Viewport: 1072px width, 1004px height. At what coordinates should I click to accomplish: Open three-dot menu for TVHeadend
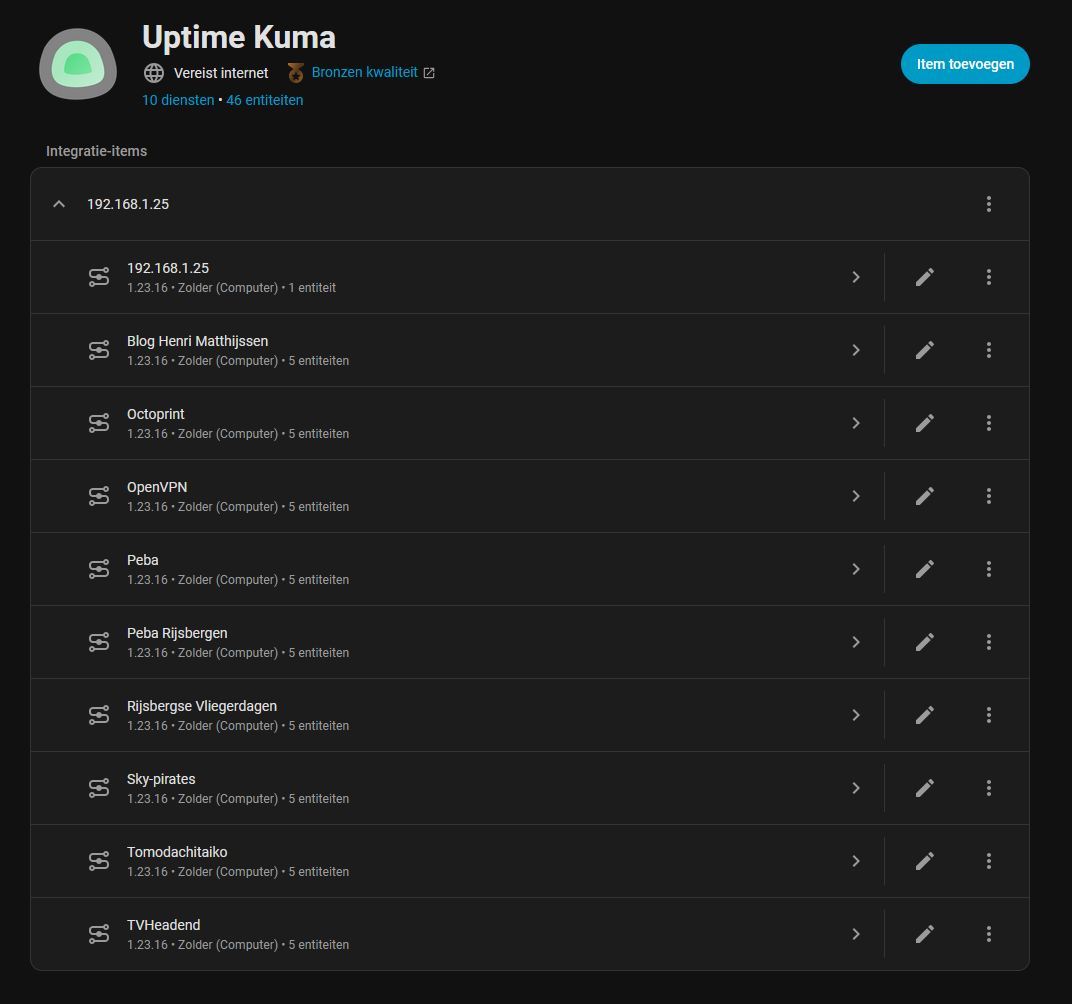[x=988, y=934]
